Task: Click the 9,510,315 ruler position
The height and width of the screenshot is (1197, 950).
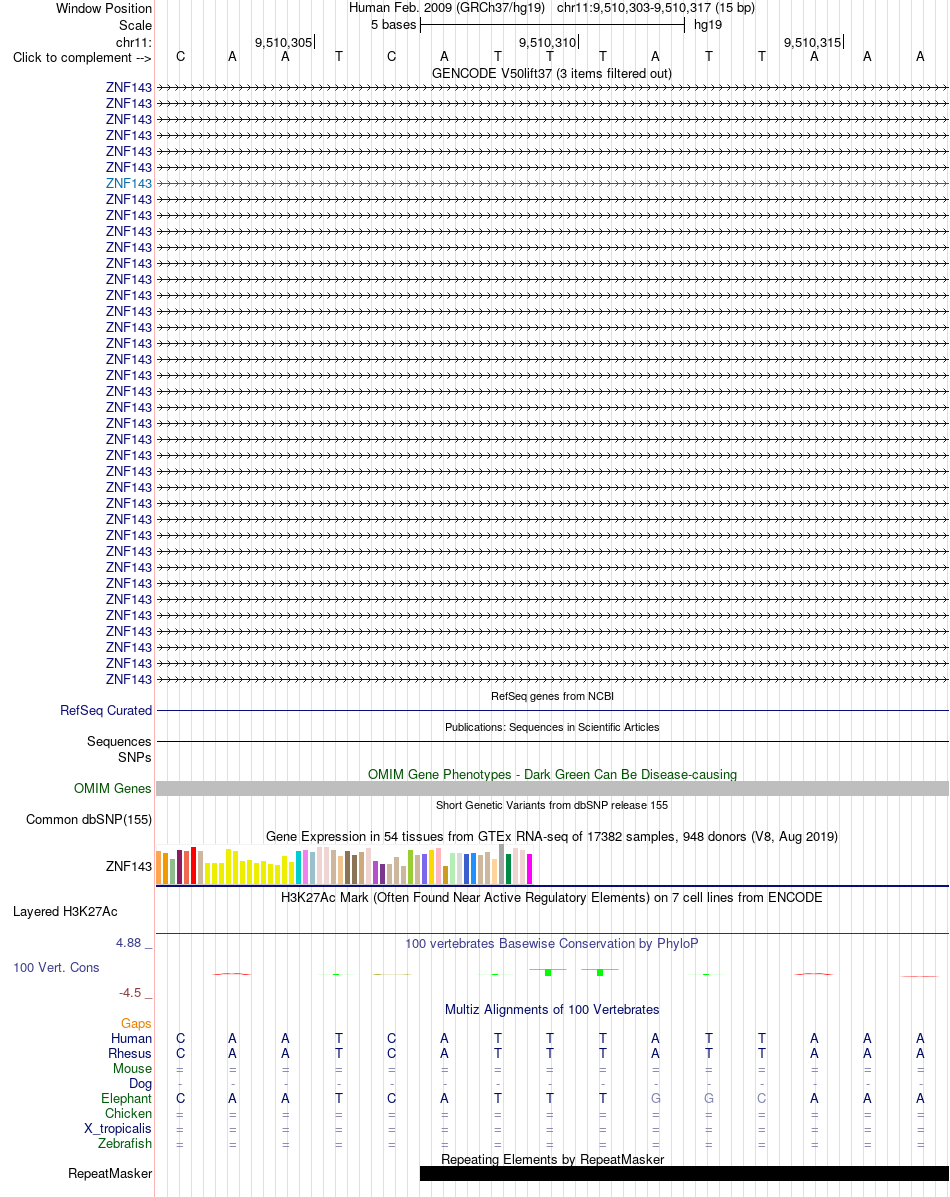Action: coord(813,43)
